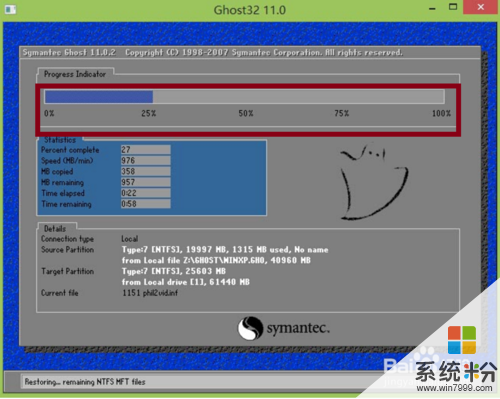
Task: Click the ghost mascot drawing
Action: tap(373, 182)
